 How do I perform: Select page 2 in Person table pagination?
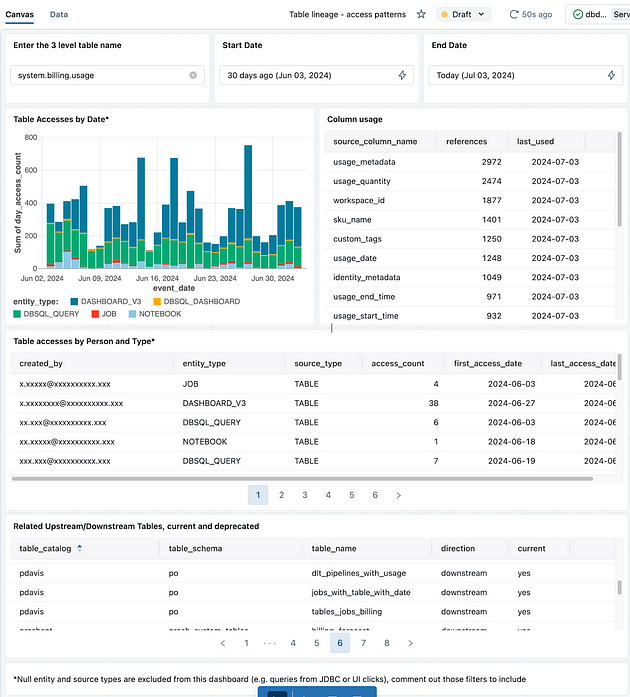[281, 495]
